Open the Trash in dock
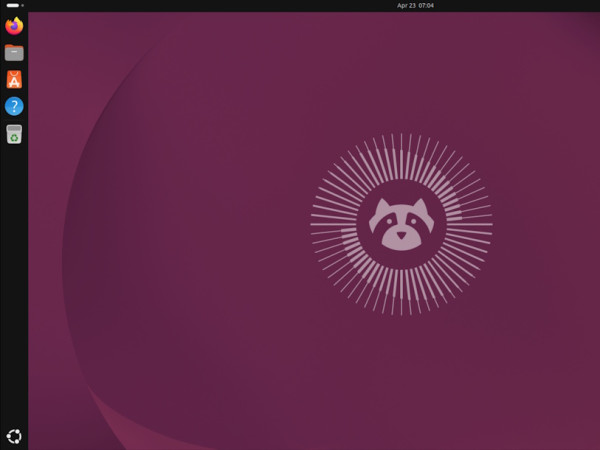This screenshot has height=450, width=600. click(x=14, y=134)
